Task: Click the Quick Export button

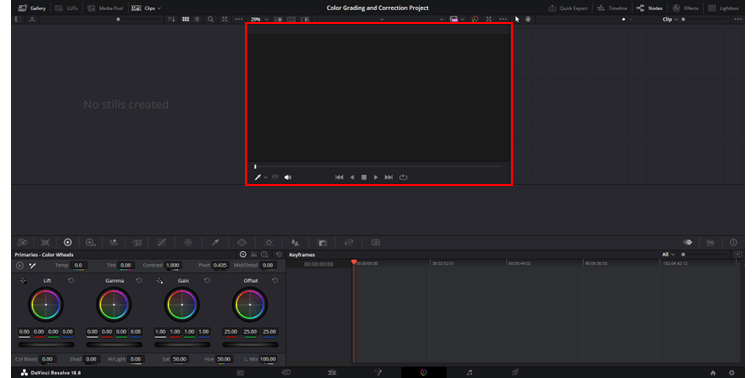Action: coord(567,8)
